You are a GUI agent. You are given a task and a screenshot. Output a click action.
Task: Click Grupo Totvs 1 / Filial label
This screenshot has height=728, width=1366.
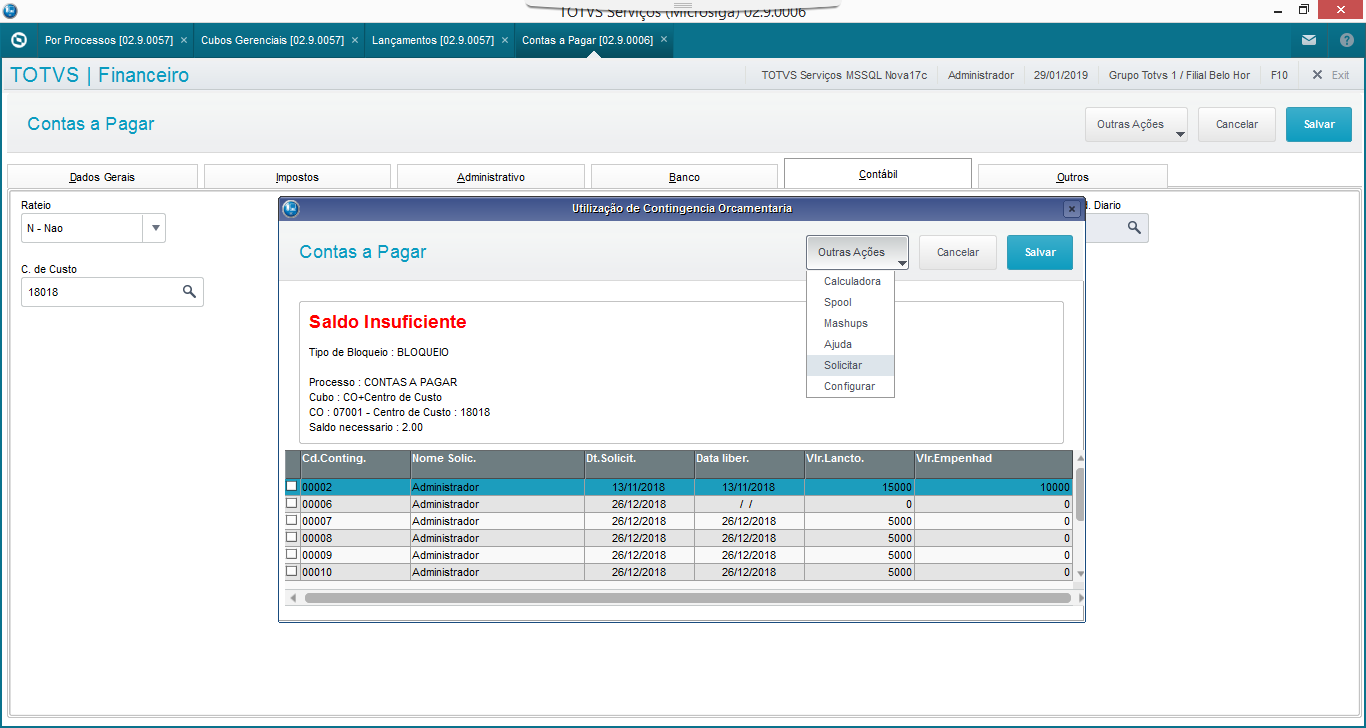click(x=1178, y=75)
